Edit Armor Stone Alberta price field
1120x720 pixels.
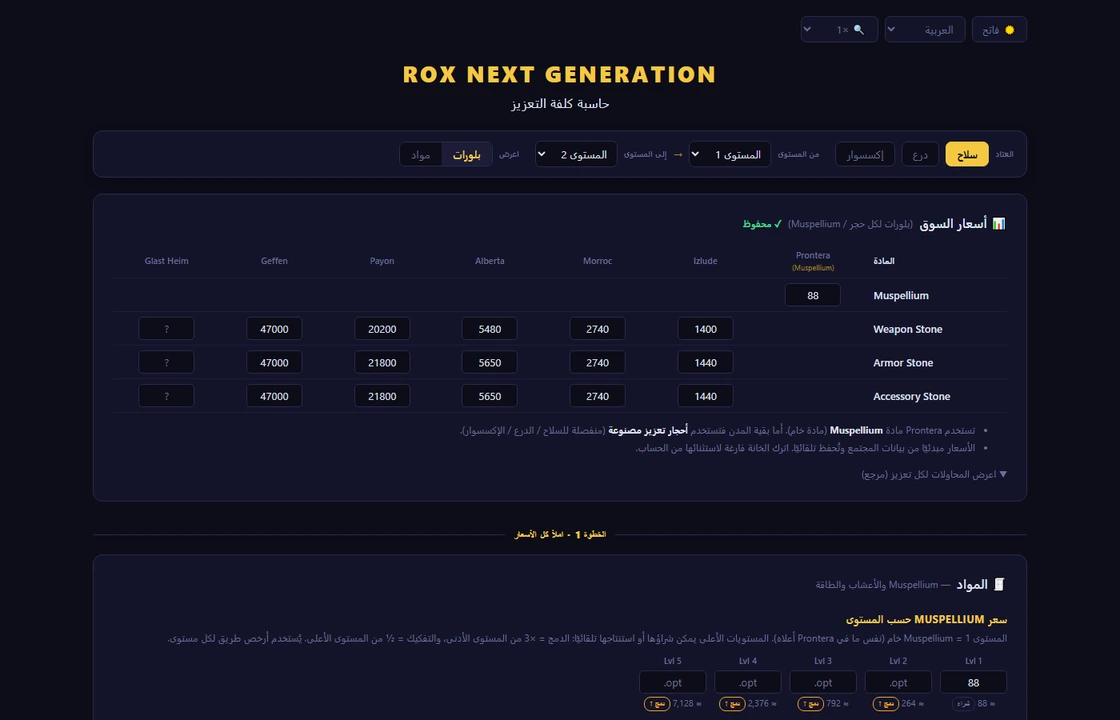pos(489,362)
